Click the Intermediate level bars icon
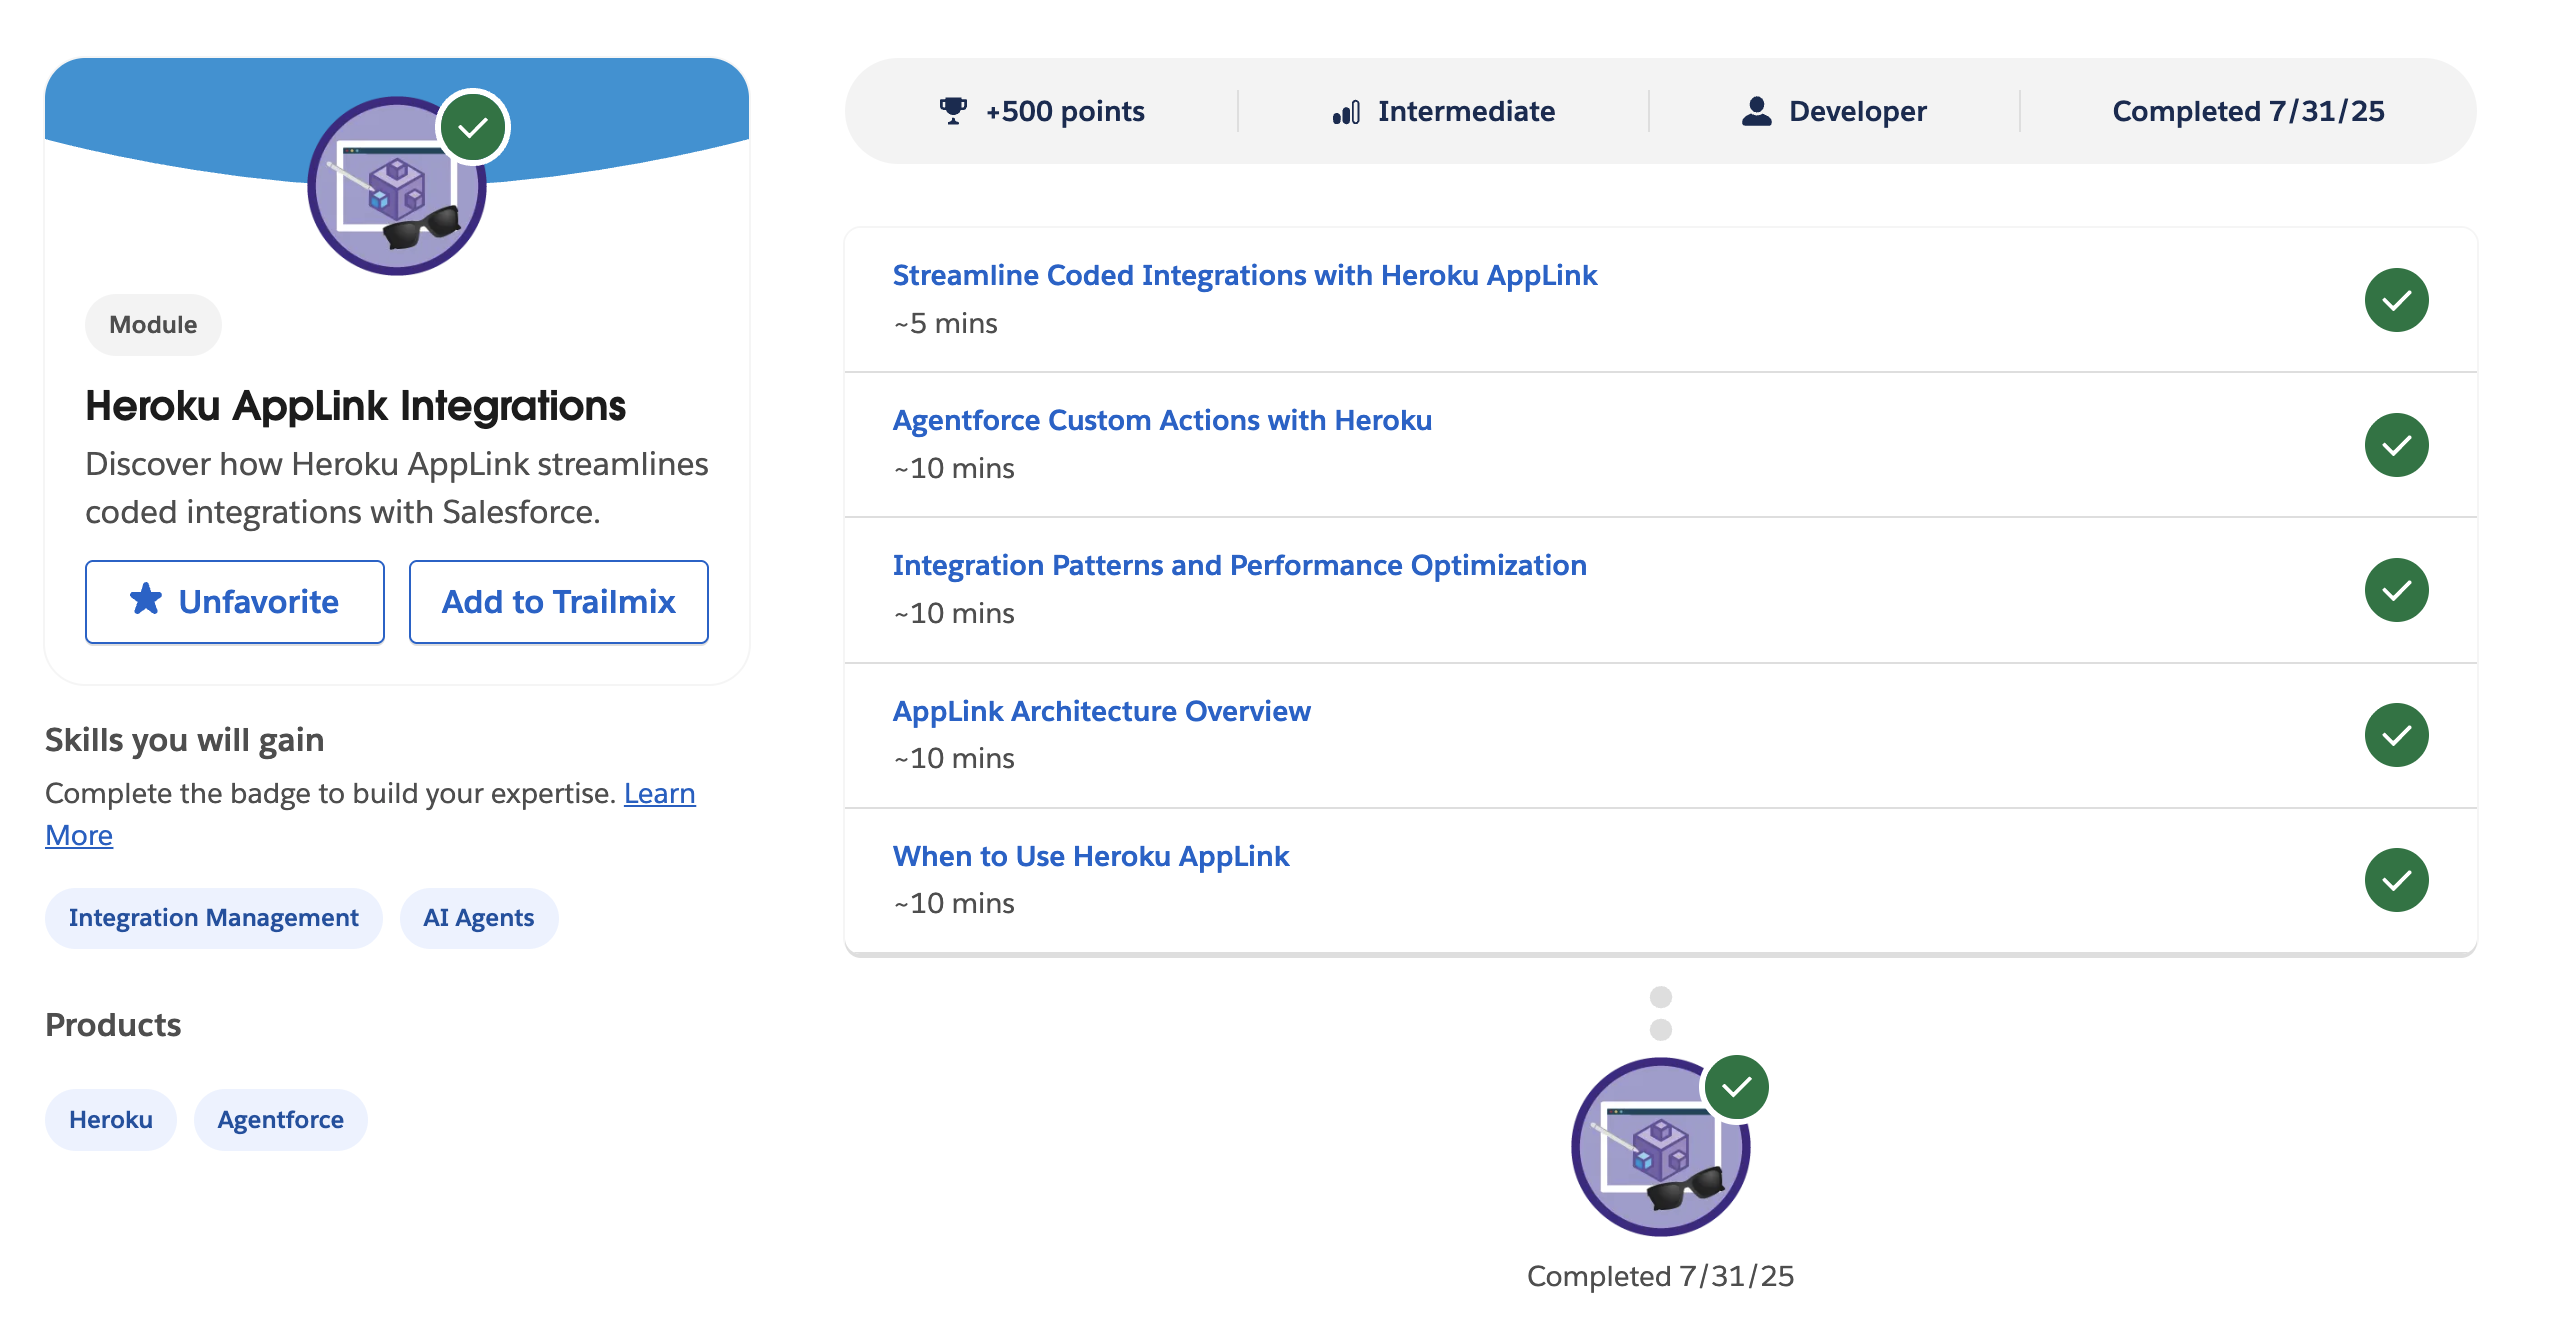The width and height of the screenshot is (2568, 1330). pos(1346,112)
